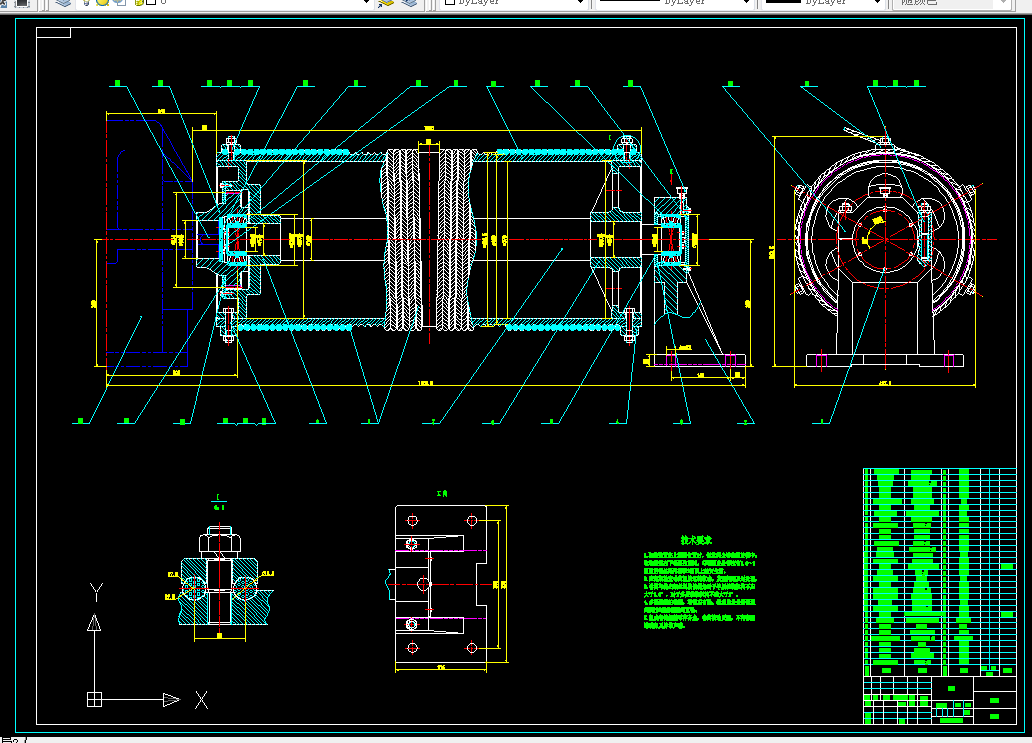Click the Y axis label of UCS icon
The height and width of the screenshot is (743, 1032).
tap(96, 592)
